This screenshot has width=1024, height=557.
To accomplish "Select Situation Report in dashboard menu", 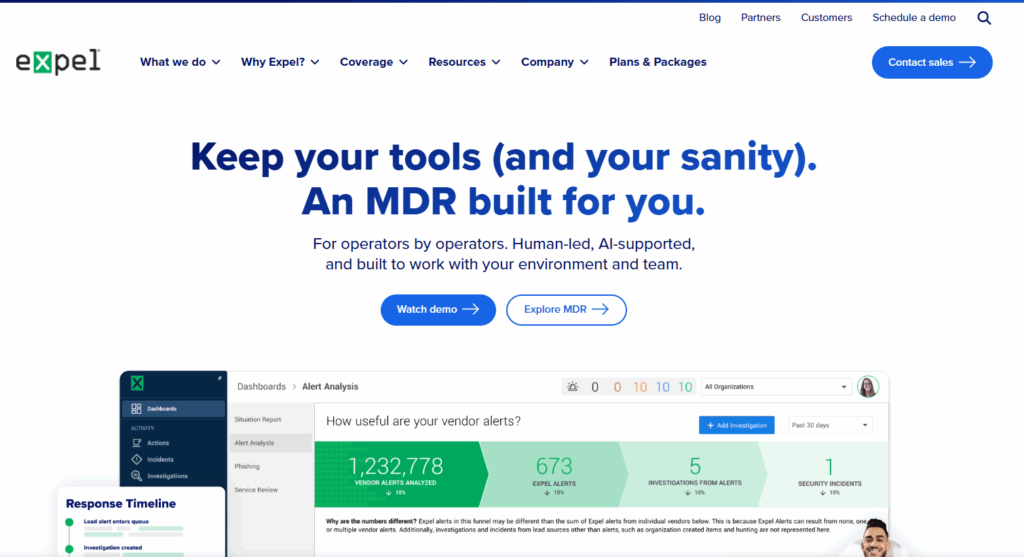I will pyautogui.click(x=258, y=419).
